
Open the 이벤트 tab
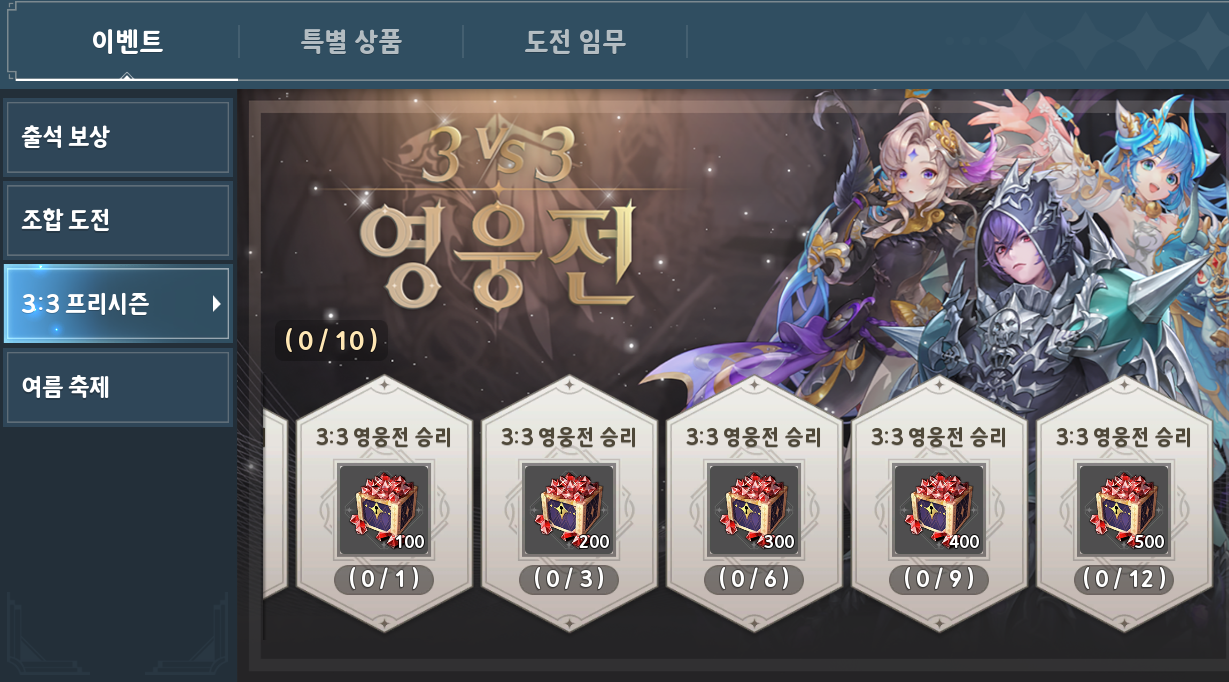point(127,42)
